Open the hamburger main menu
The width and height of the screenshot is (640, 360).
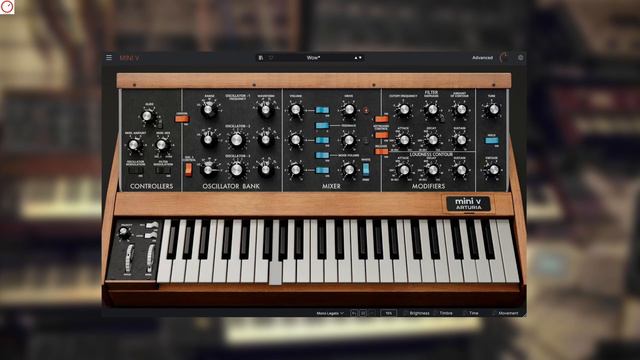[x=109, y=58]
